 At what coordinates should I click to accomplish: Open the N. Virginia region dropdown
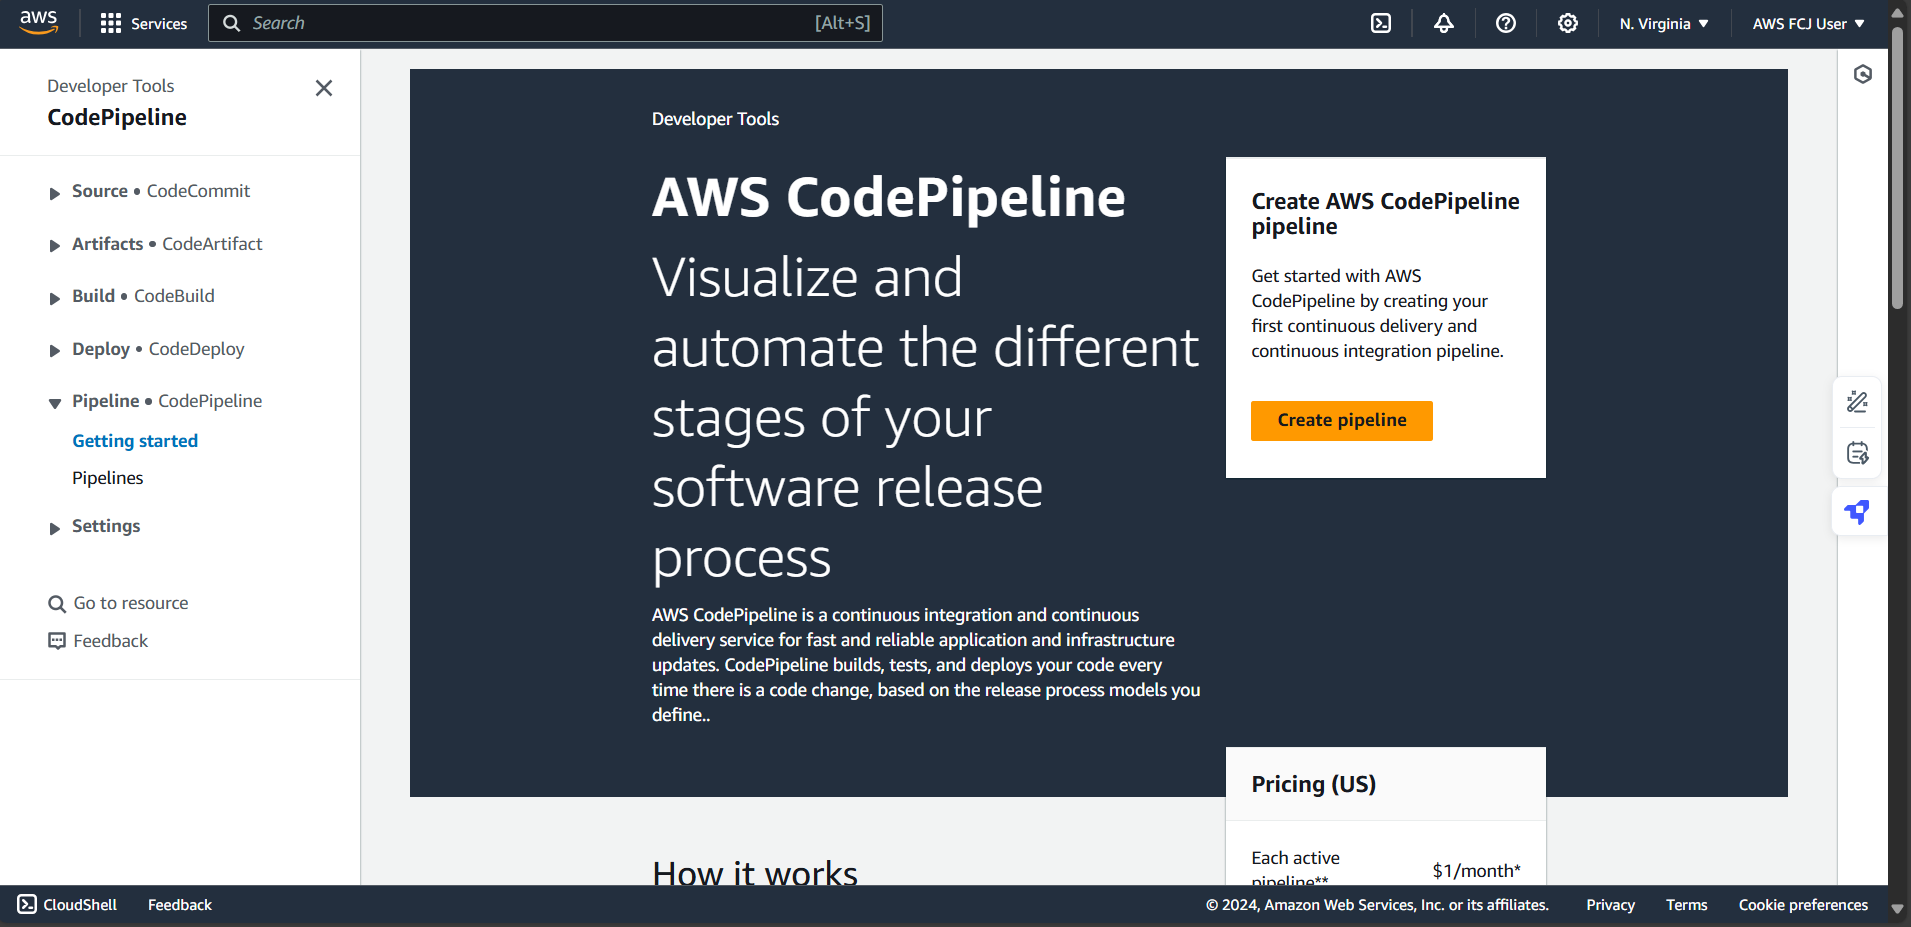[x=1663, y=23]
